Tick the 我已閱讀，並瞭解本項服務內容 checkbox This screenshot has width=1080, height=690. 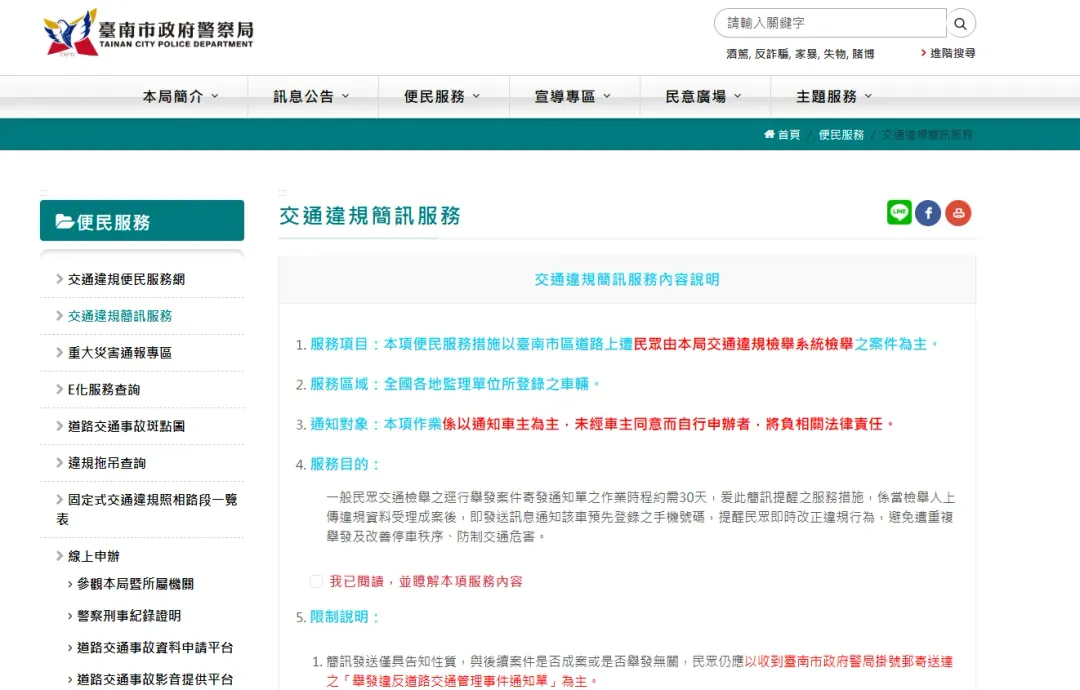(316, 581)
